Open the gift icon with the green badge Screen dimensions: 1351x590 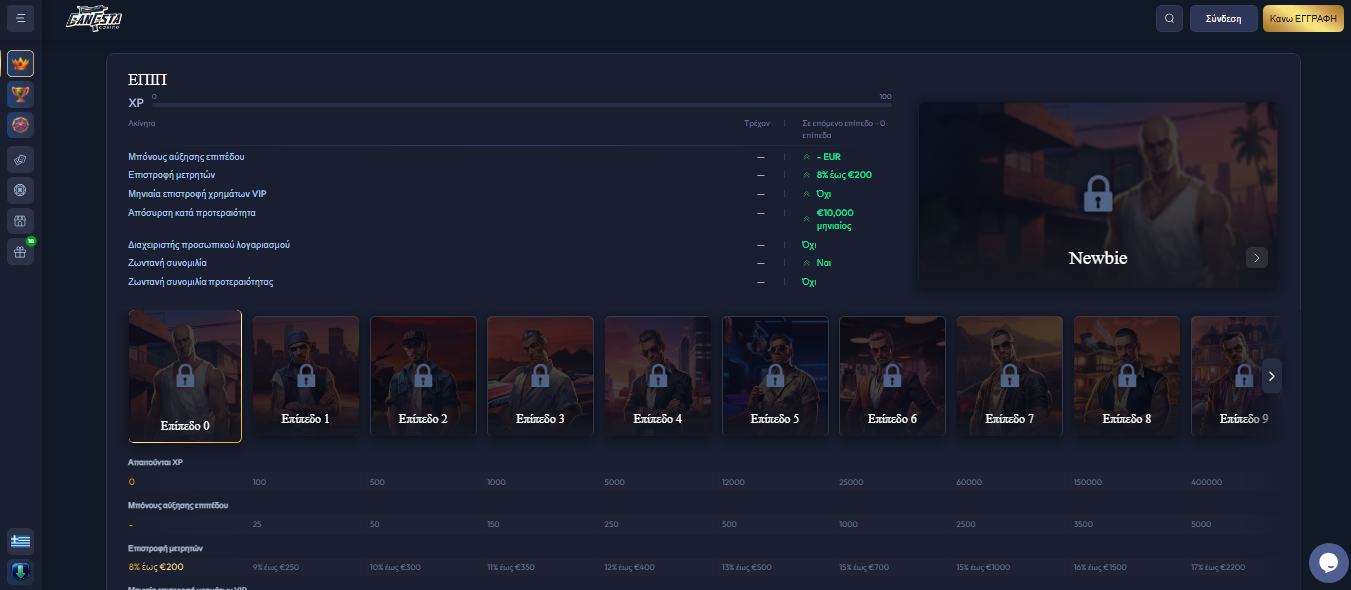tap(20, 252)
